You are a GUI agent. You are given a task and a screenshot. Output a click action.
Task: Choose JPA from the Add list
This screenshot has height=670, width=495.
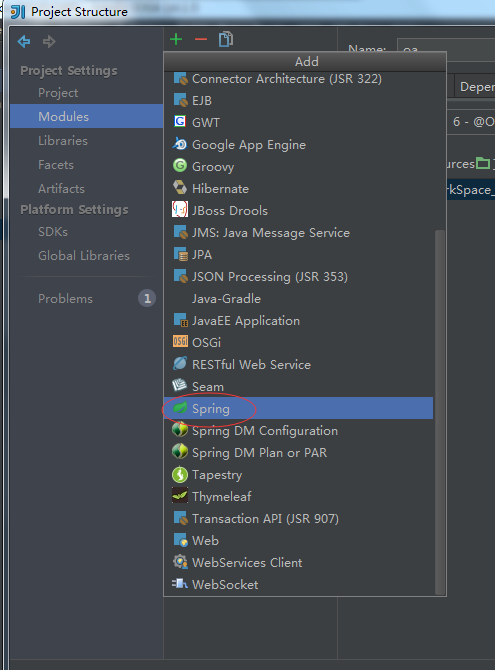298,254
